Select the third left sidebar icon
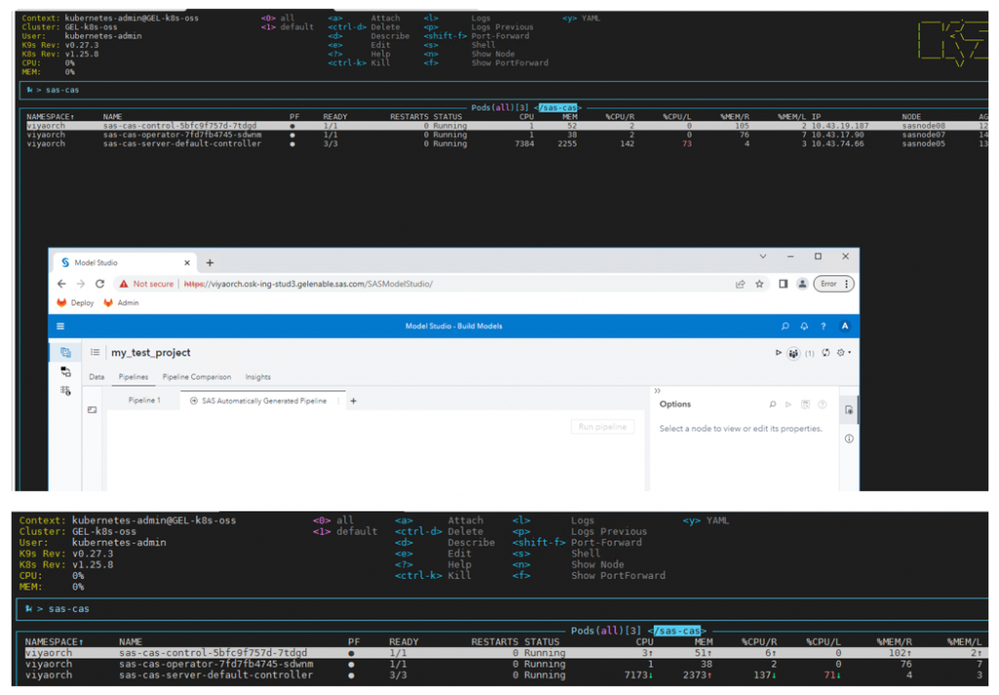Screen dimensions: 999x695 pyautogui.click(x=66, y=390)
